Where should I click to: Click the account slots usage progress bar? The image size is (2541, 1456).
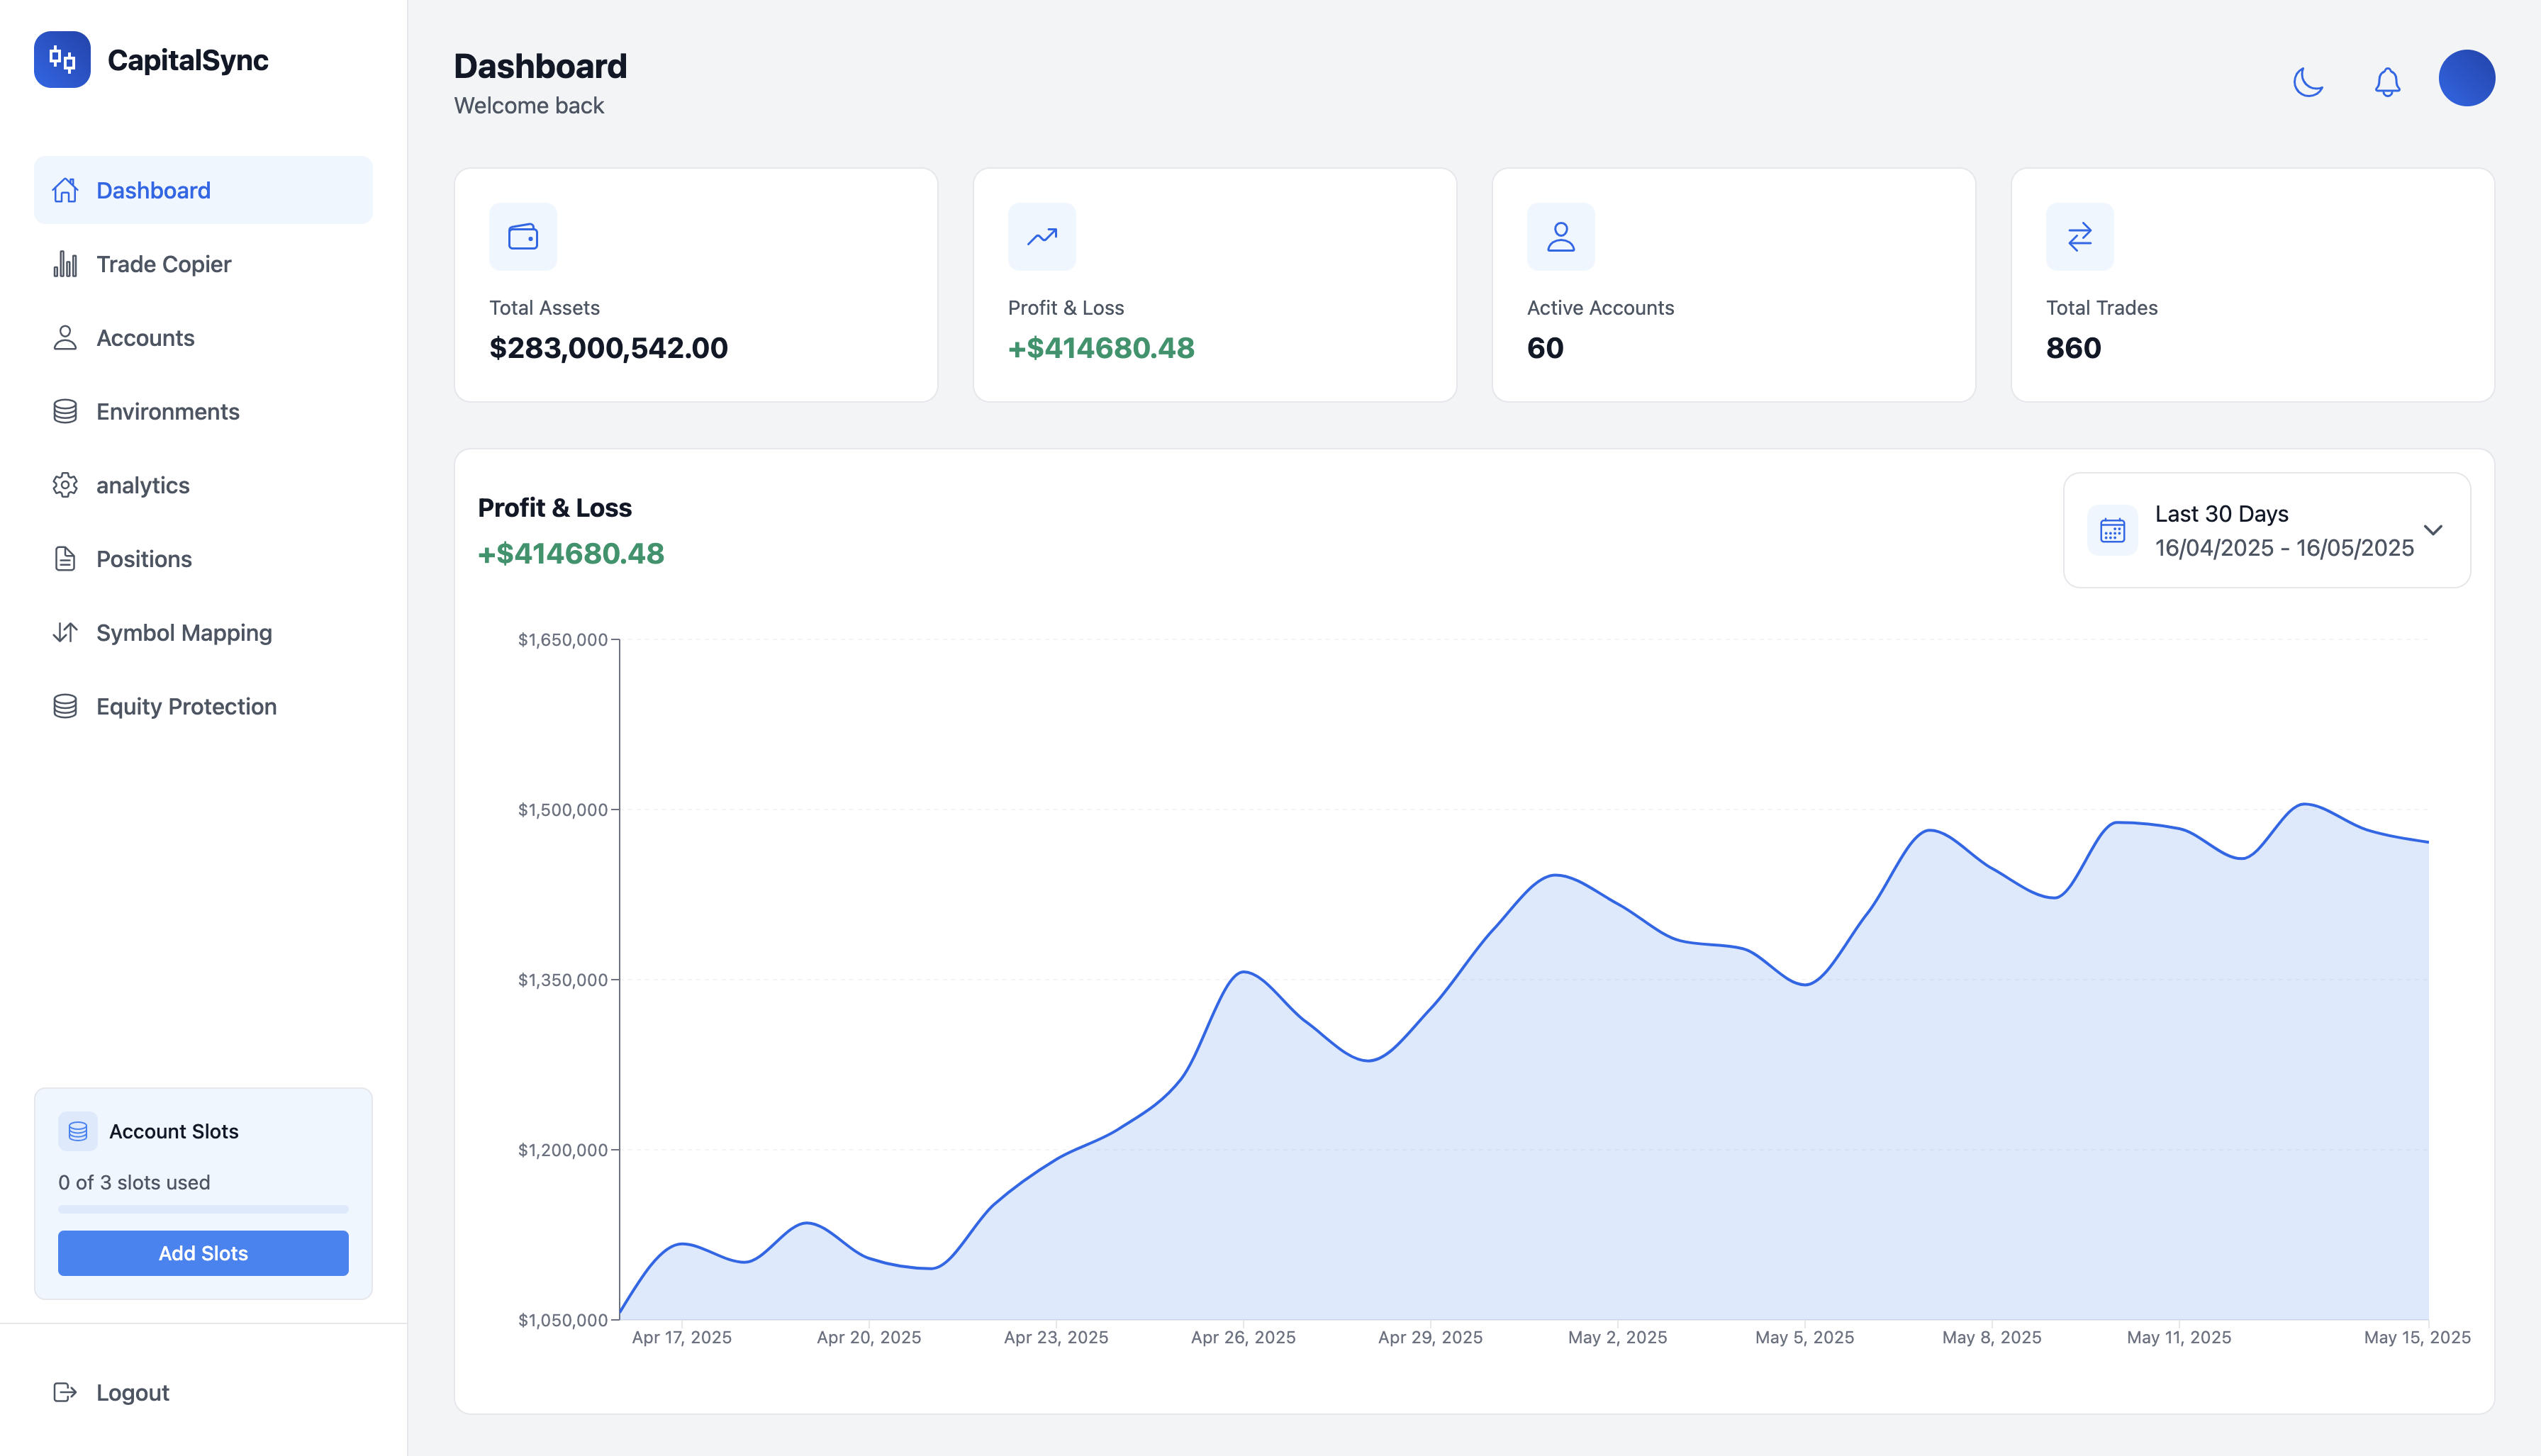click(202, 1208)
